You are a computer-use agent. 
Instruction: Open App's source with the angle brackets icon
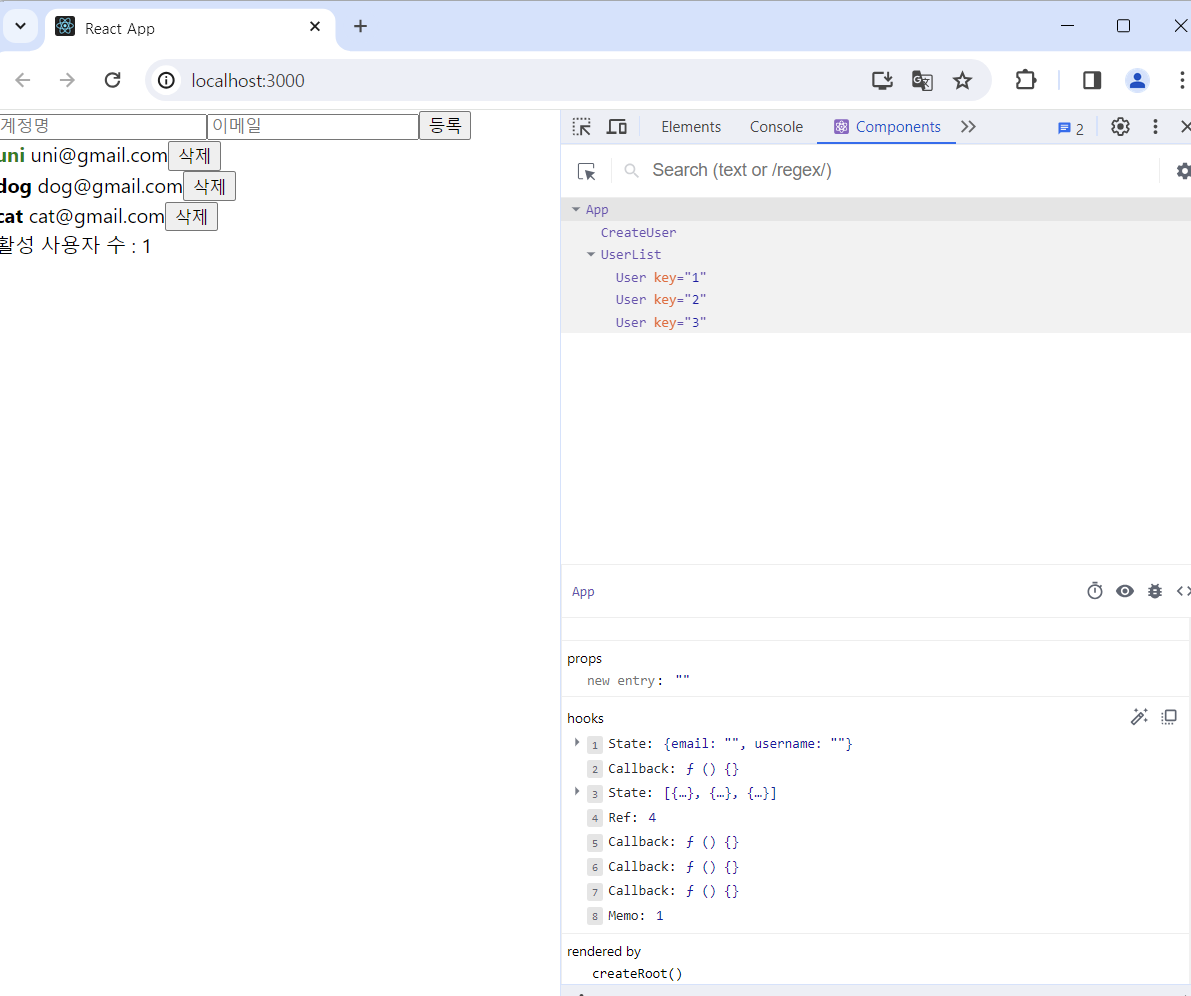click(x=1183, y=591)
